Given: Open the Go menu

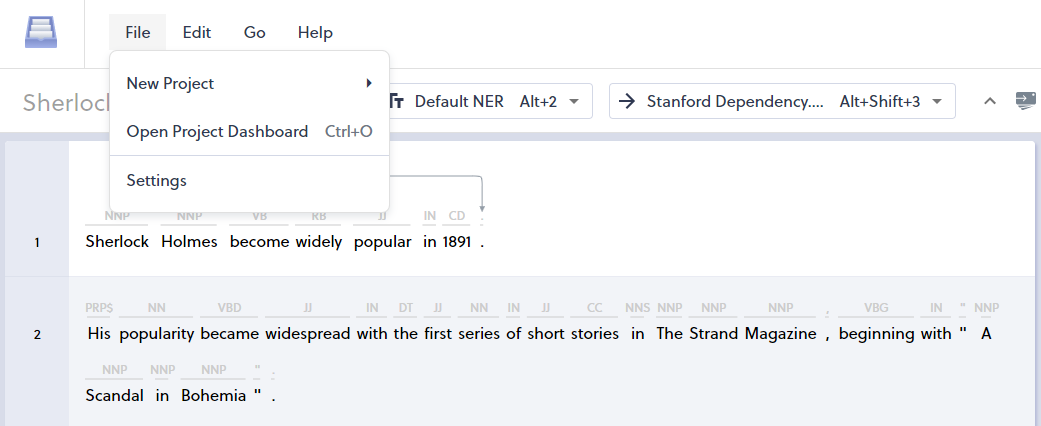Looking at the screenshot, I should click(255, 33).
